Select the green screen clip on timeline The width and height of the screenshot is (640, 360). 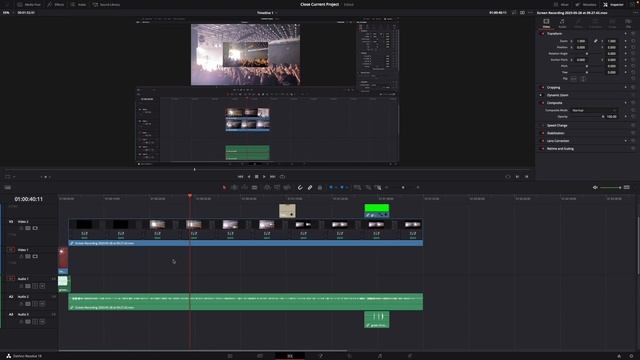tap(377, 211)
